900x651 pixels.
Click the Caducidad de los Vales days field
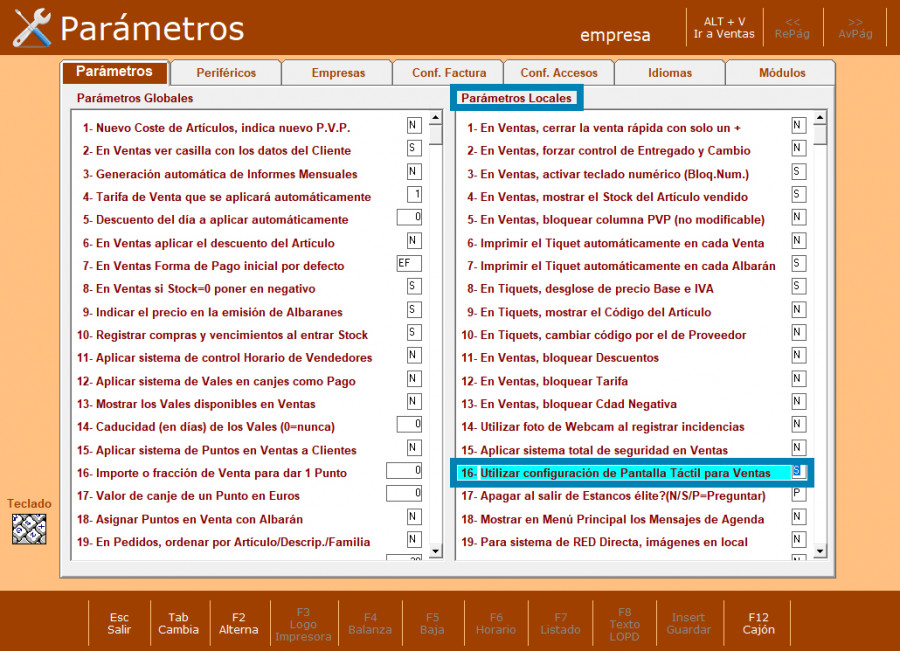(x=409, y=425)
